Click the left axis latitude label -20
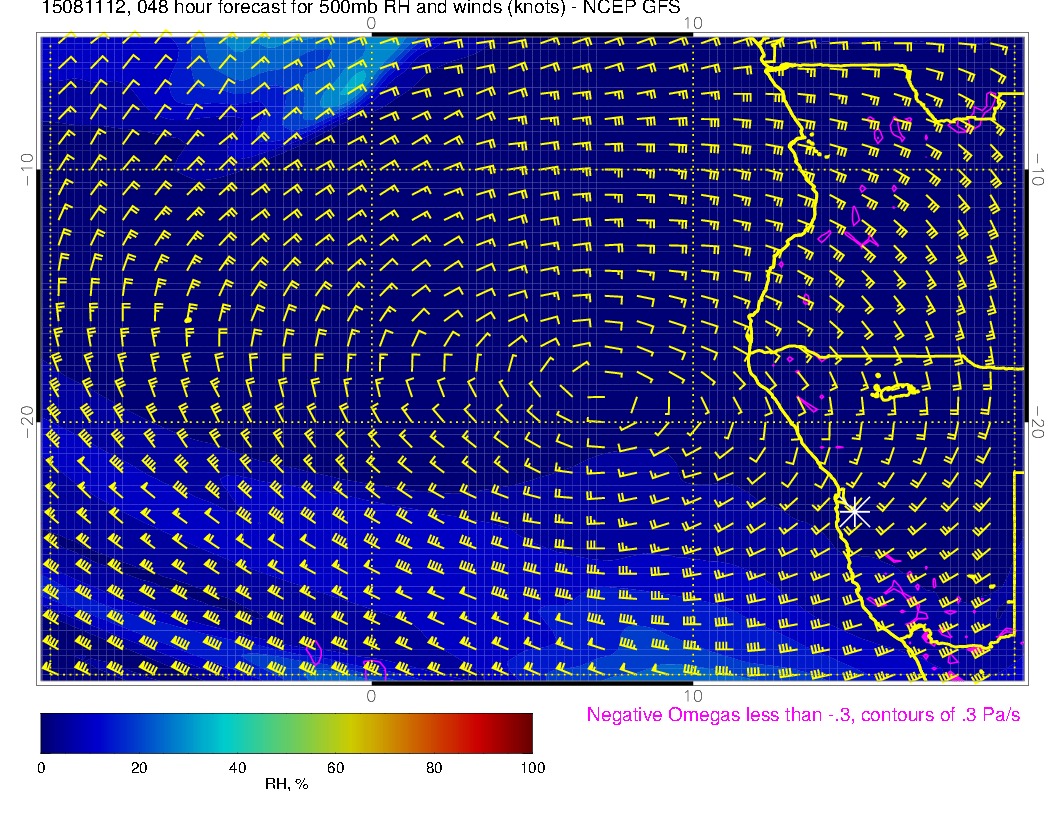The height and width of the screenshot is (816, 1056). [x=27, y=422]
